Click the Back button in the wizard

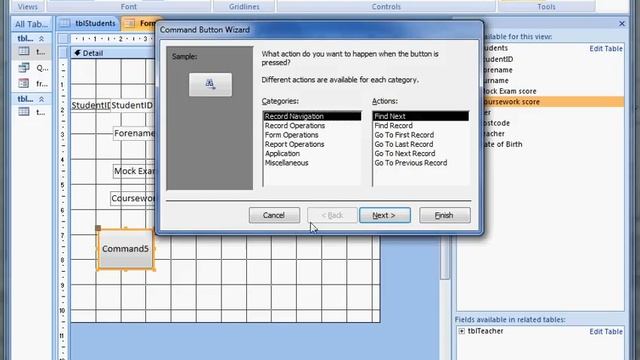point(332,215)
